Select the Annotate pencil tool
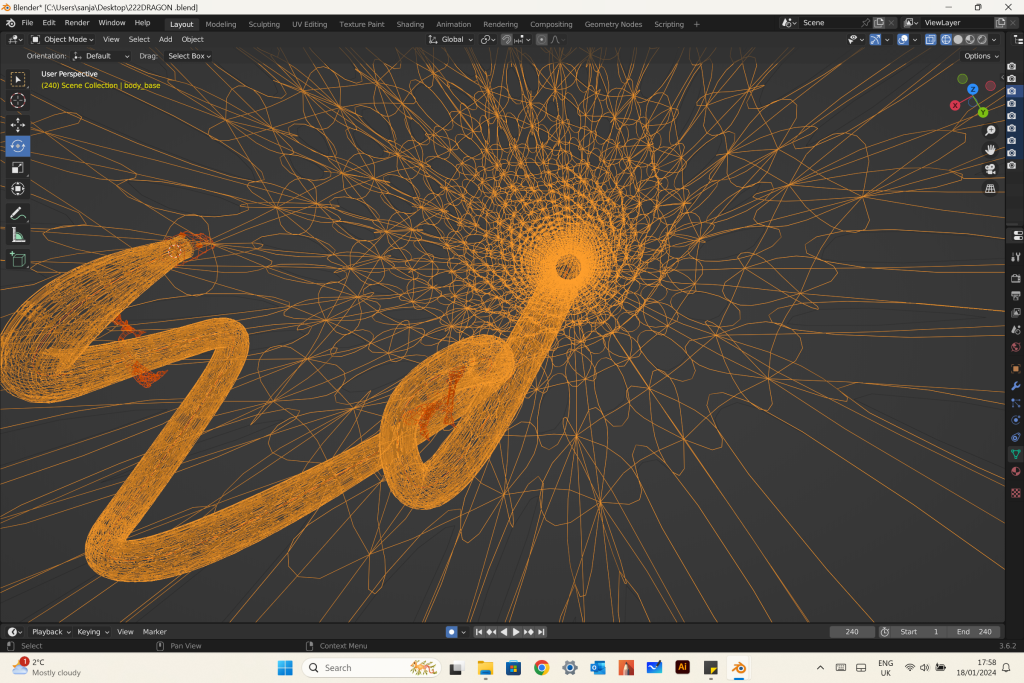Image resolution: width=1024 pixels, height=683 pixels. [x=18, y=214]
